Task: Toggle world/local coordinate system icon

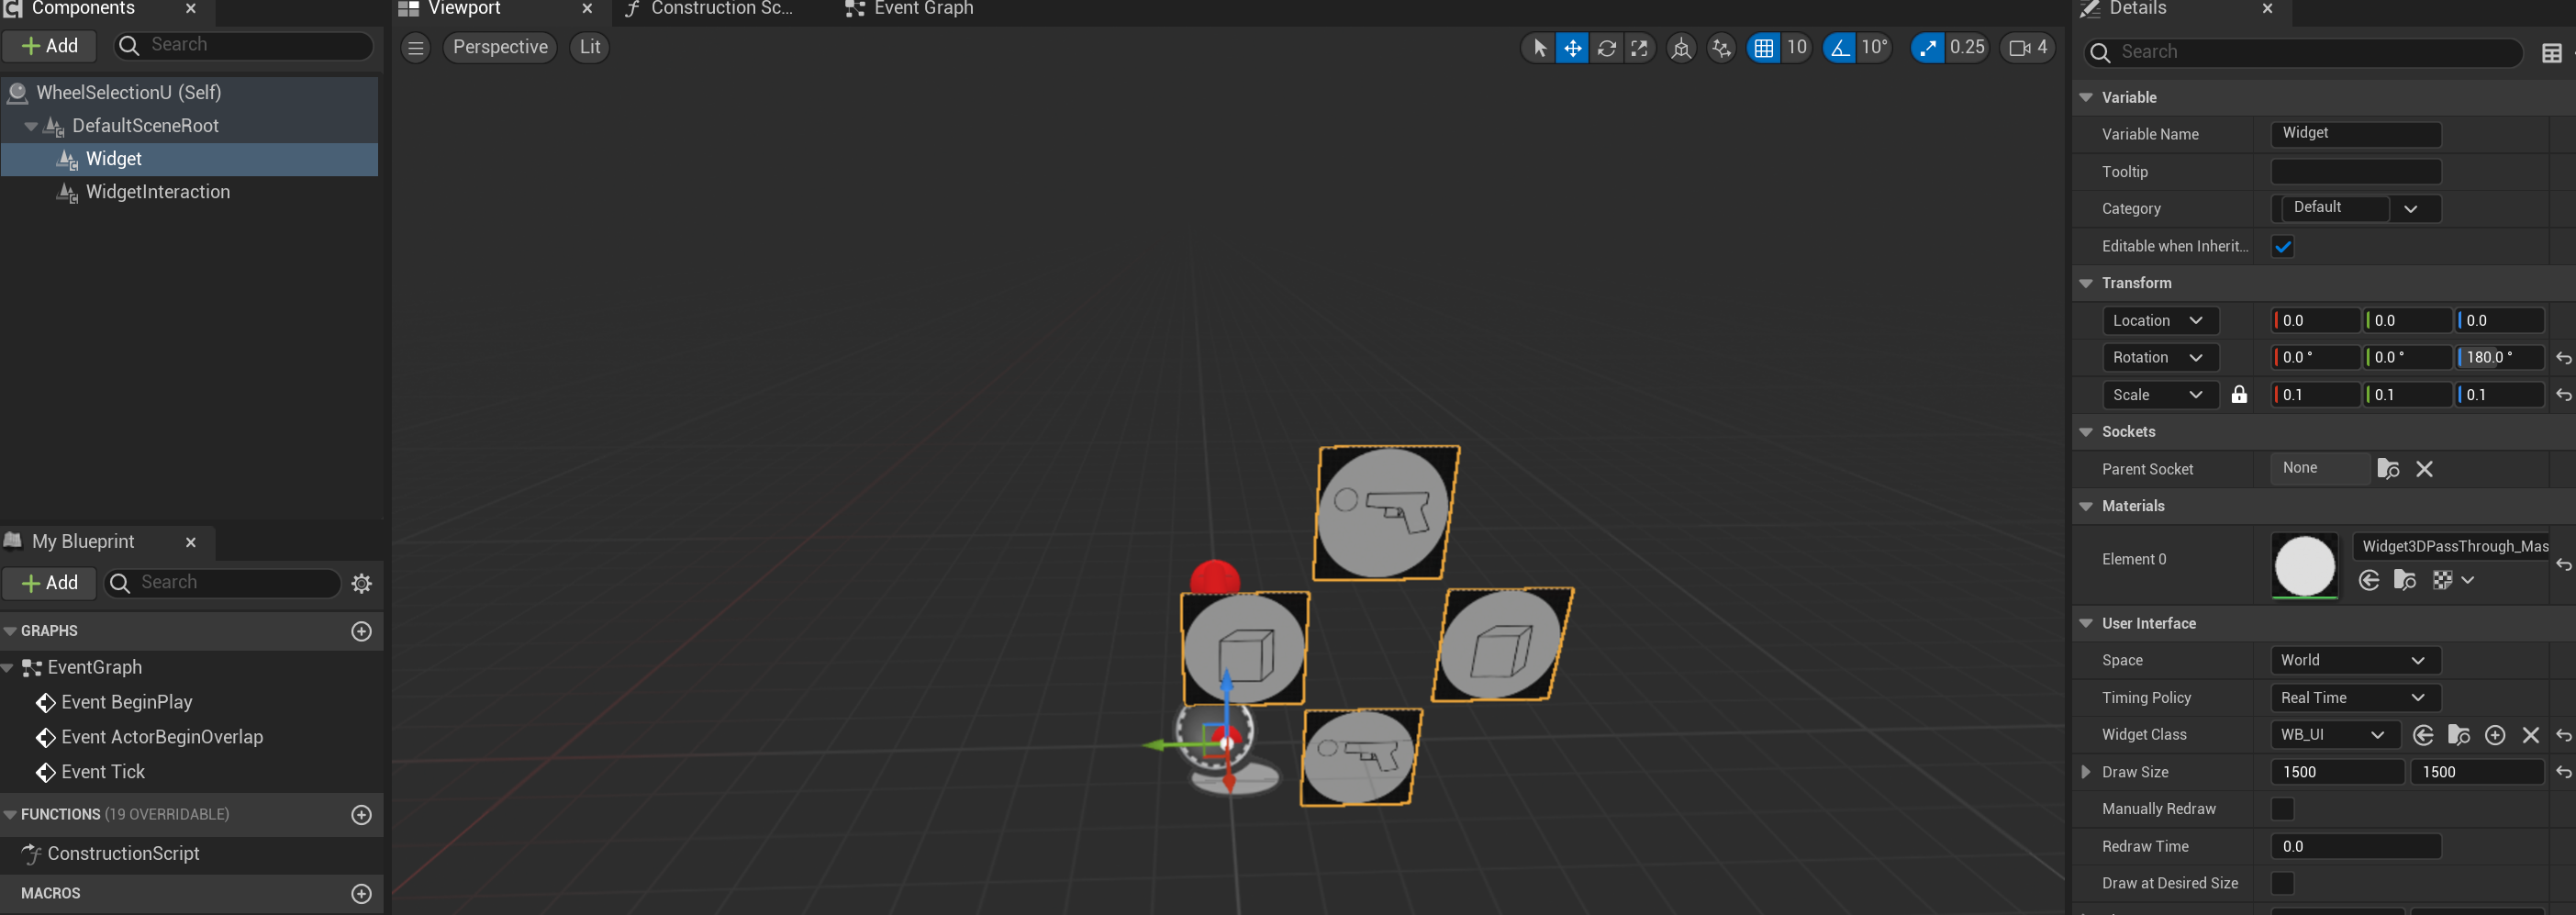Action: pyautogui.click(x=1681, y=47)
